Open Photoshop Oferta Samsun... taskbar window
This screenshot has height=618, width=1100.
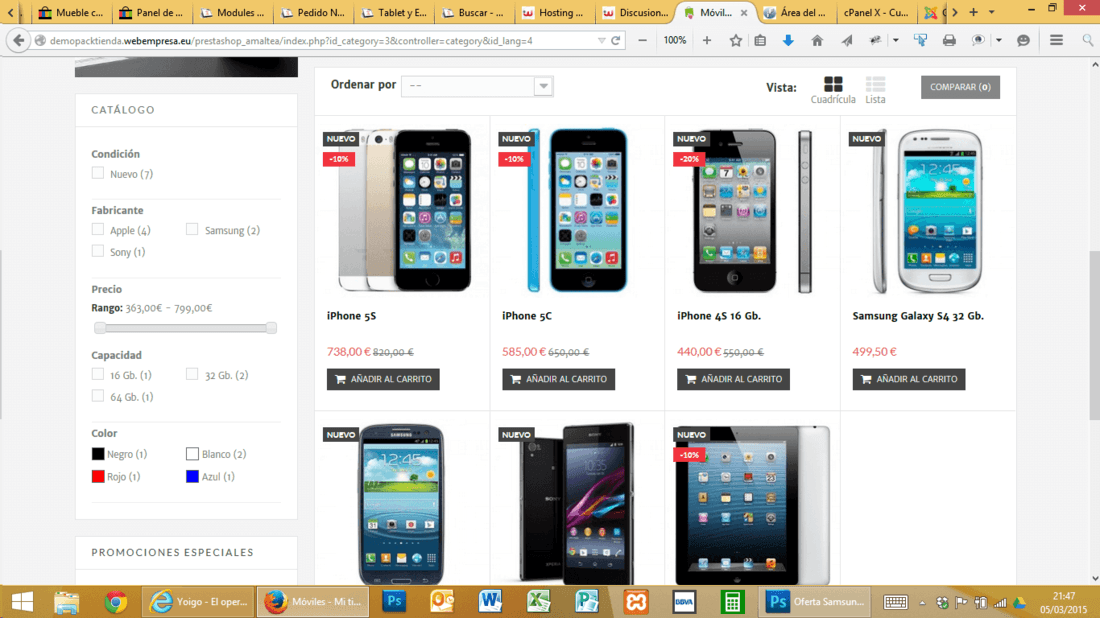coord(814,602)
